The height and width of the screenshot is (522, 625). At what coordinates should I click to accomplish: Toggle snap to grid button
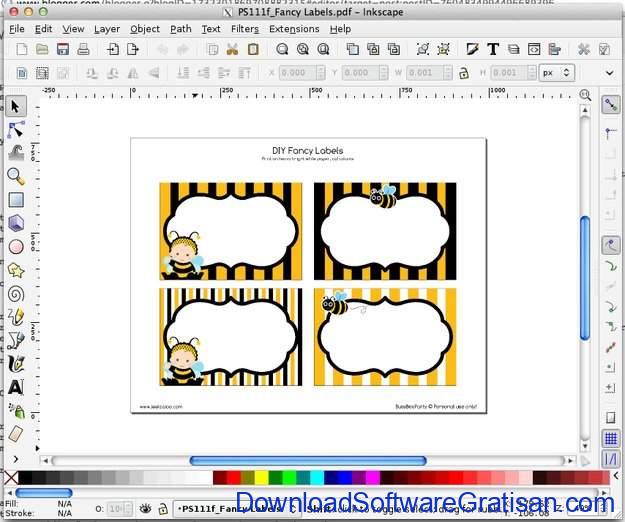pos(611,439)
